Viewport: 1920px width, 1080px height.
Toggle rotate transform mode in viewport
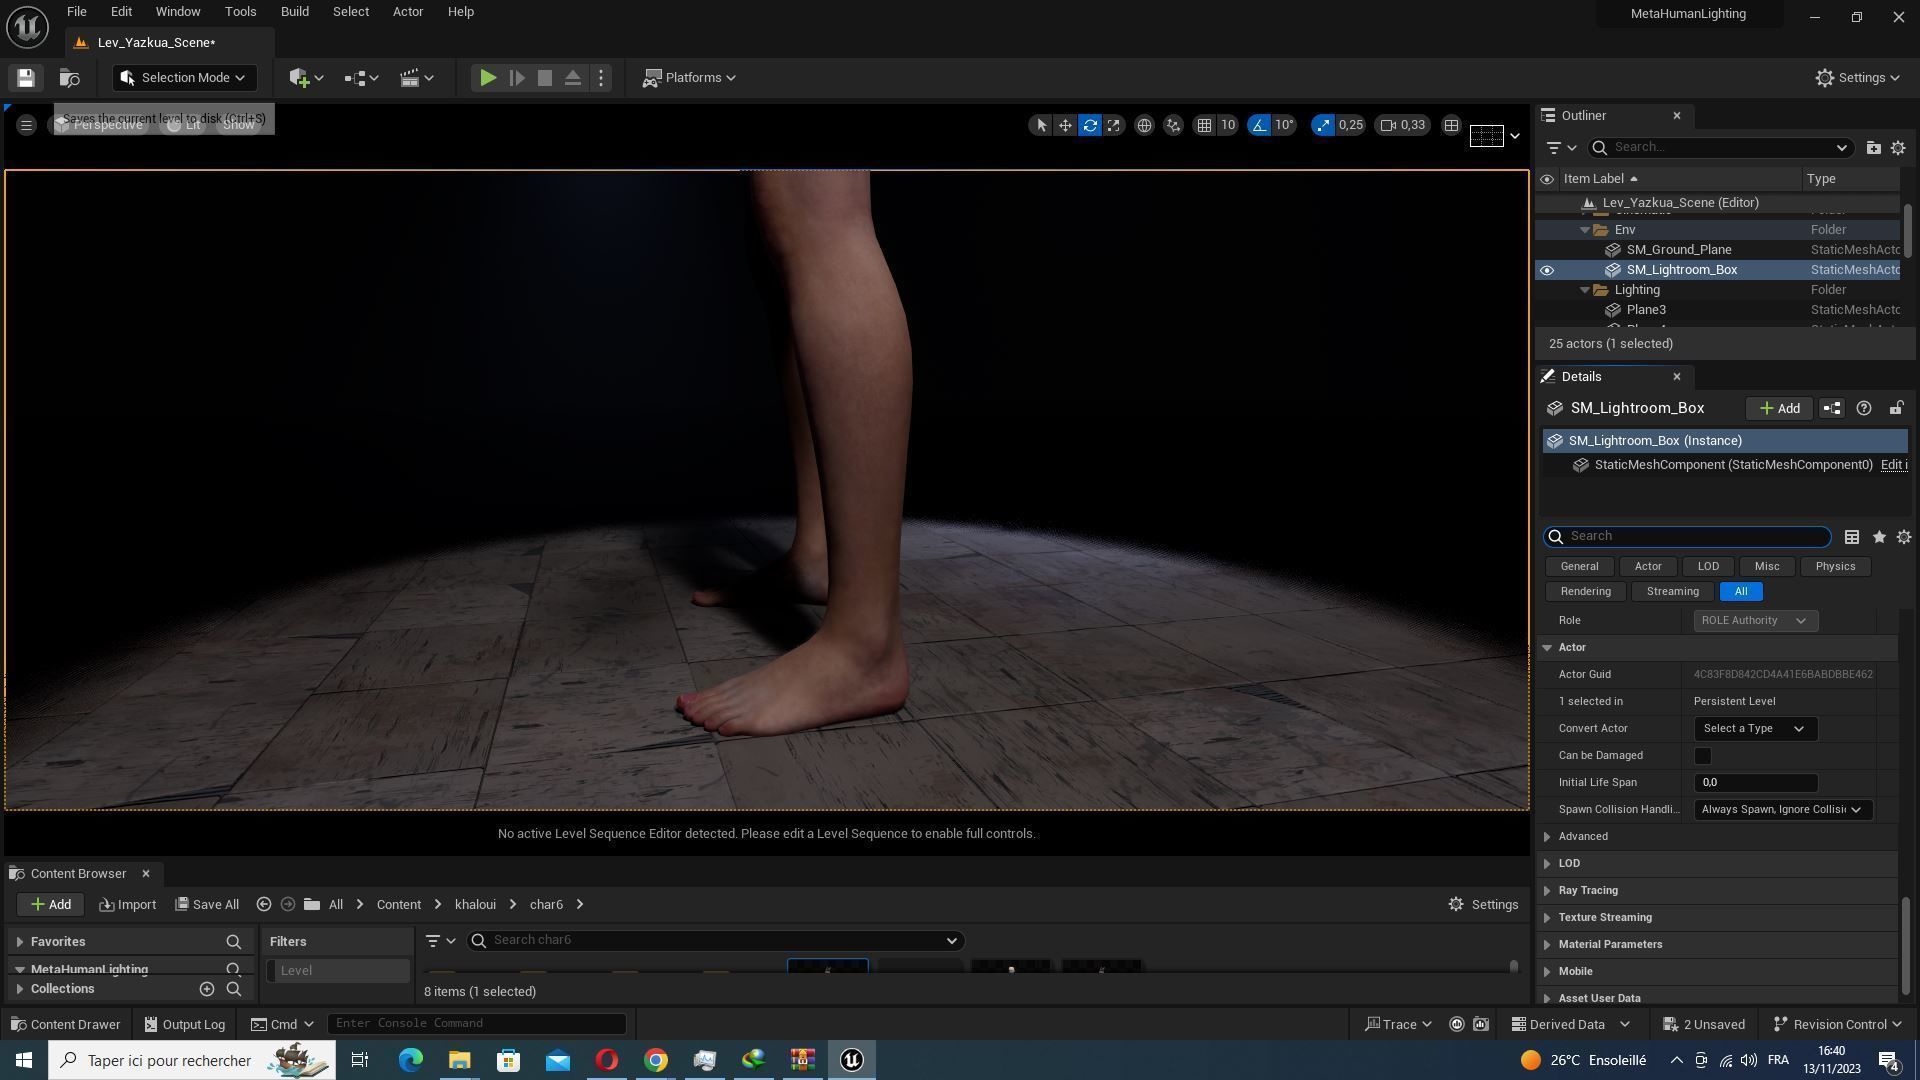click(1090, 125)
